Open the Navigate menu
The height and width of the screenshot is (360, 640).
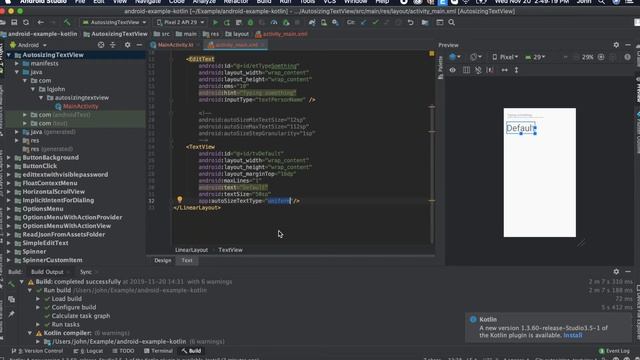coord(148,2)
